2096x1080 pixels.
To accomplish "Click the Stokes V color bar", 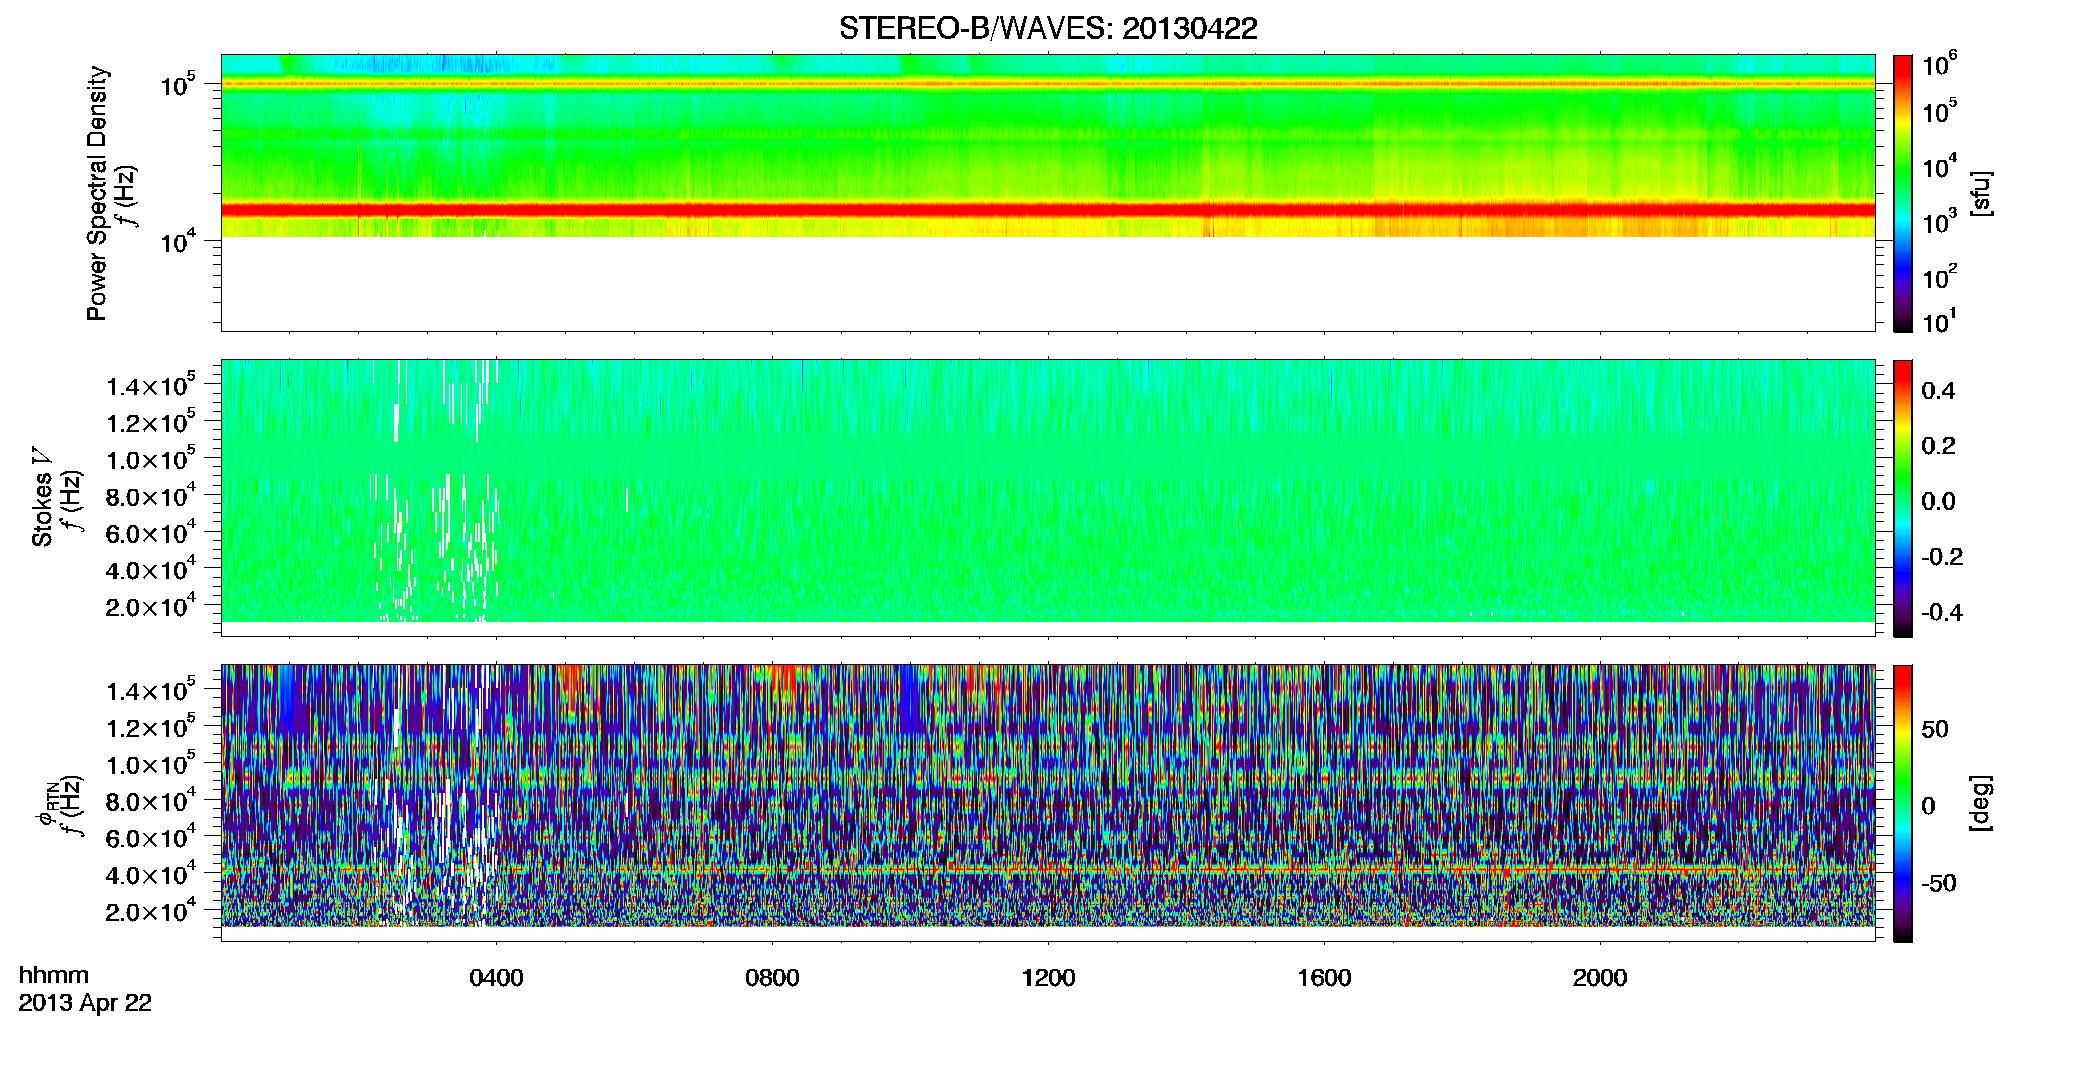I will click(1903, 498).
